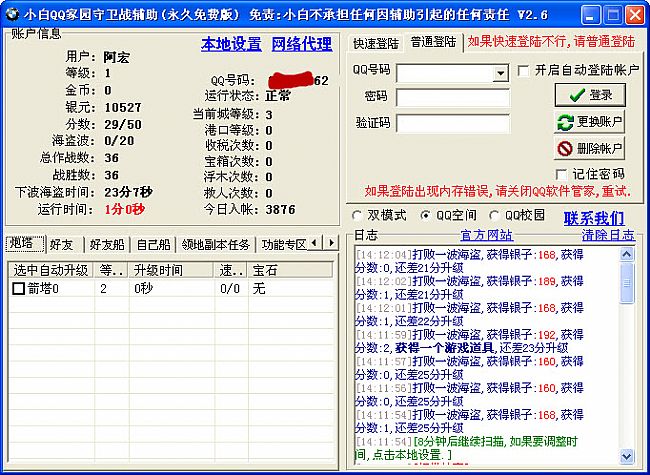The height and width of the screenshot is (475, 650).
Task: Switch to the 快速登陆 tab
Action: (x=376, y=44)
